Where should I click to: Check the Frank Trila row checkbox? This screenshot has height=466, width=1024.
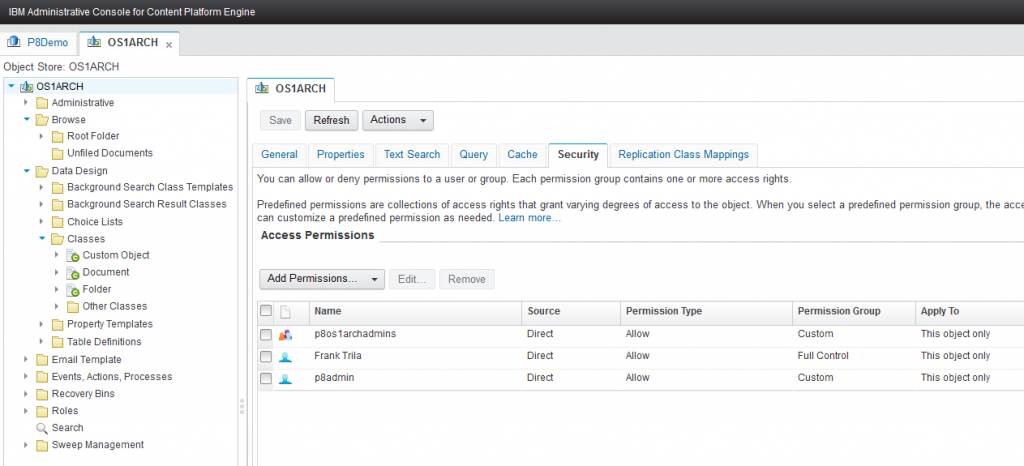(266, 356)
